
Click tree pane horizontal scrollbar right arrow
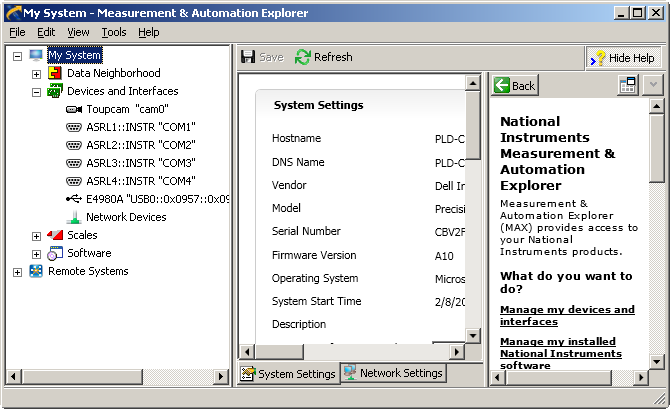(x=220, y=377)
